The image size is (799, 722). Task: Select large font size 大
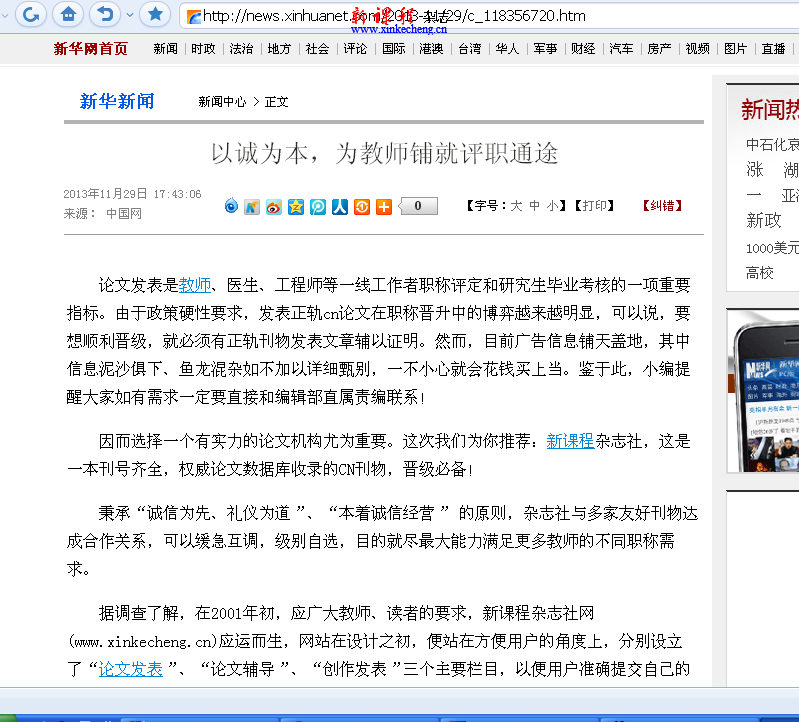point(517,206)
